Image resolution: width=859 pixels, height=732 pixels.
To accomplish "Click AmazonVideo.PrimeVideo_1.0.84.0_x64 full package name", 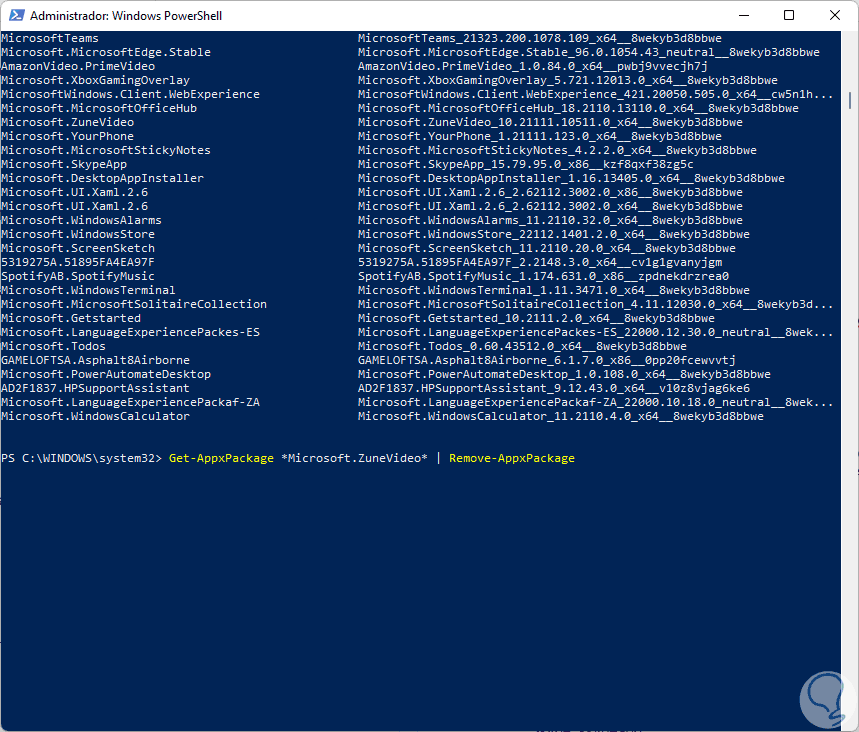I will click(x=532, y=66).
